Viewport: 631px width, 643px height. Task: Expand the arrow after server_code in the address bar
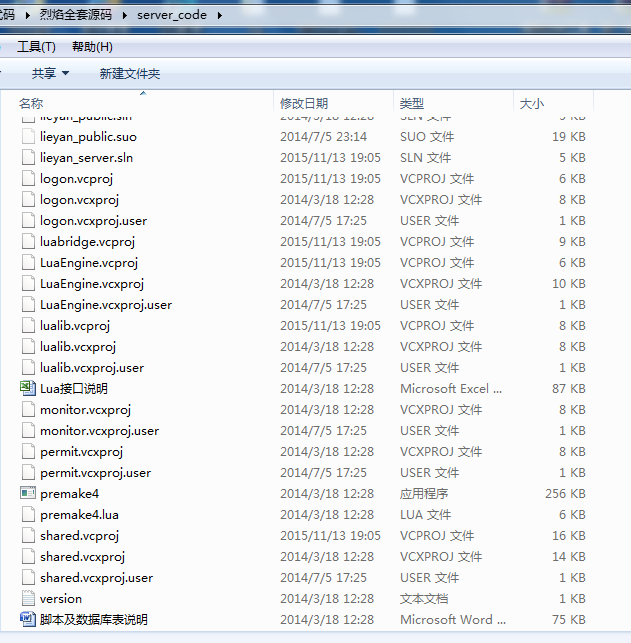point(220,15)
